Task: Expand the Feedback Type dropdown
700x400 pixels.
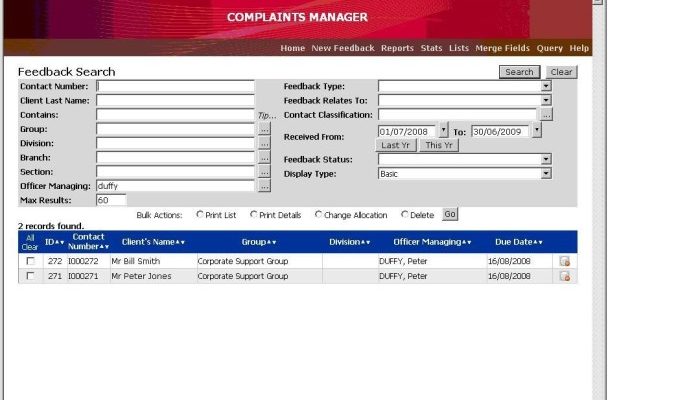Action: coord(546,87)
